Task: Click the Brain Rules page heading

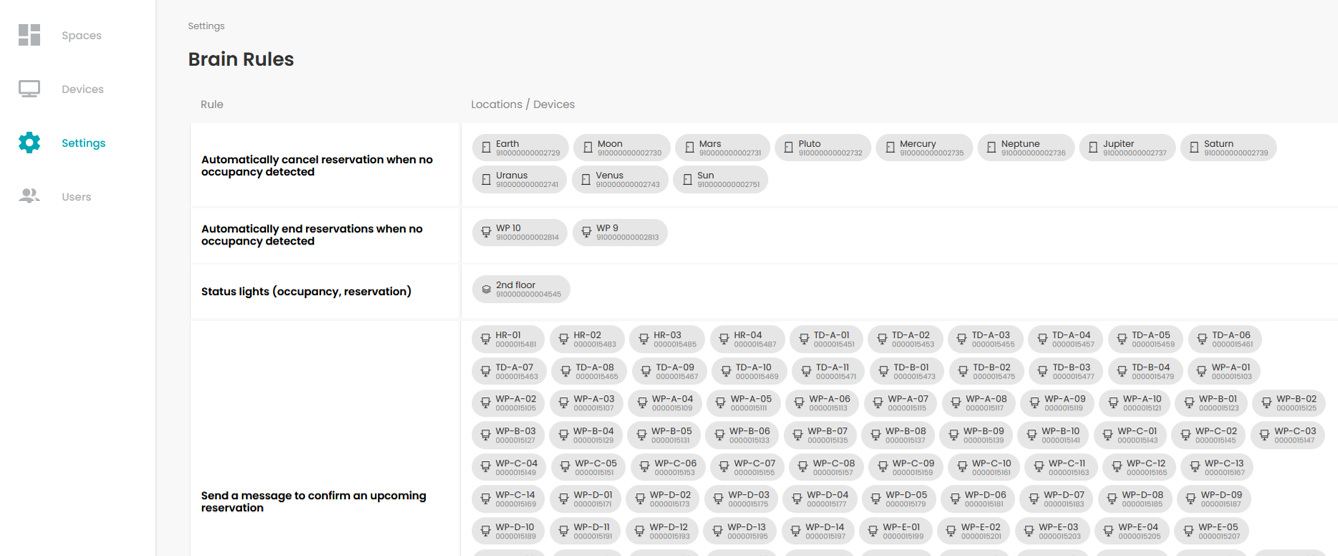Action: pyautogui.click(x=241, y=59)
